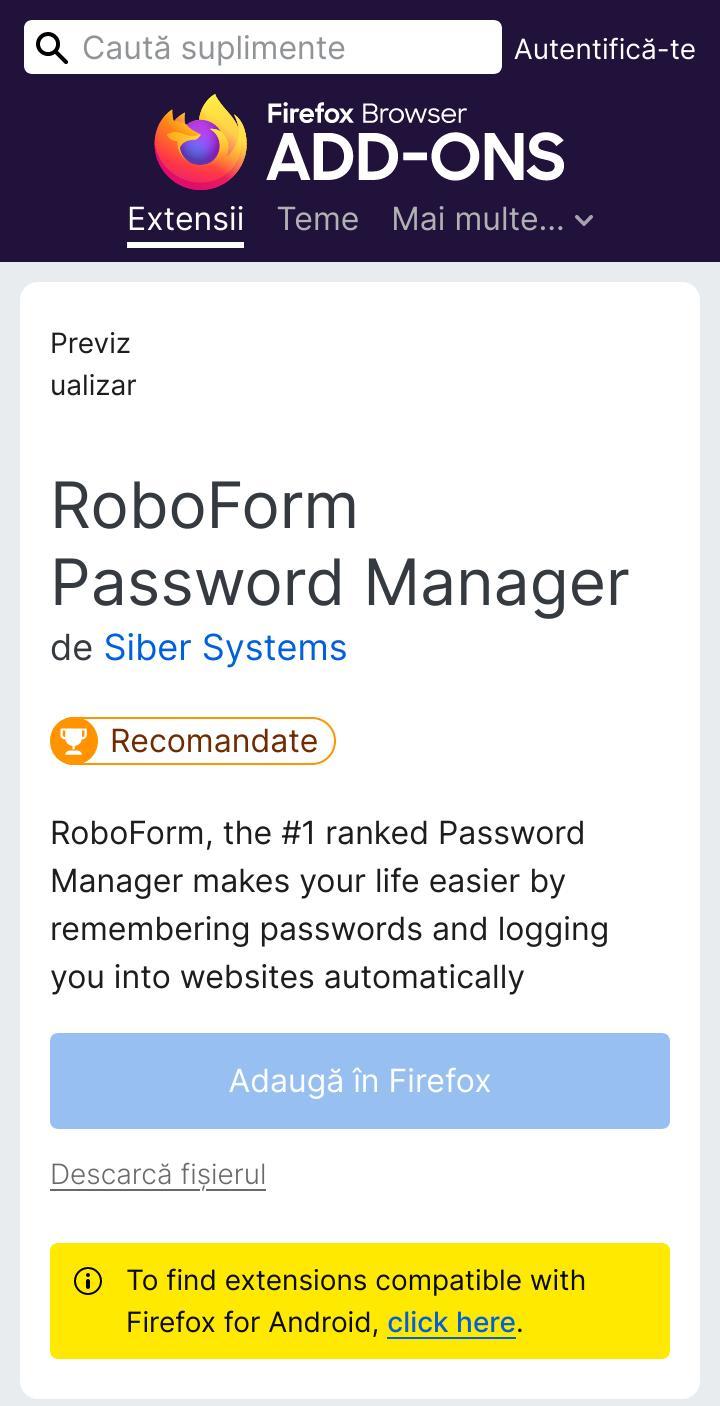The image size is (720, 1406).
Task: Follow the 'click here' Android link
Action: (x=451, y=1323)
